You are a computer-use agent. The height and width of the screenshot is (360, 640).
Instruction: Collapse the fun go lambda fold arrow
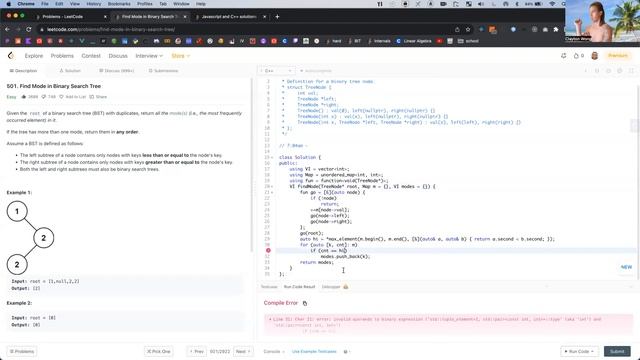point(272,192)
